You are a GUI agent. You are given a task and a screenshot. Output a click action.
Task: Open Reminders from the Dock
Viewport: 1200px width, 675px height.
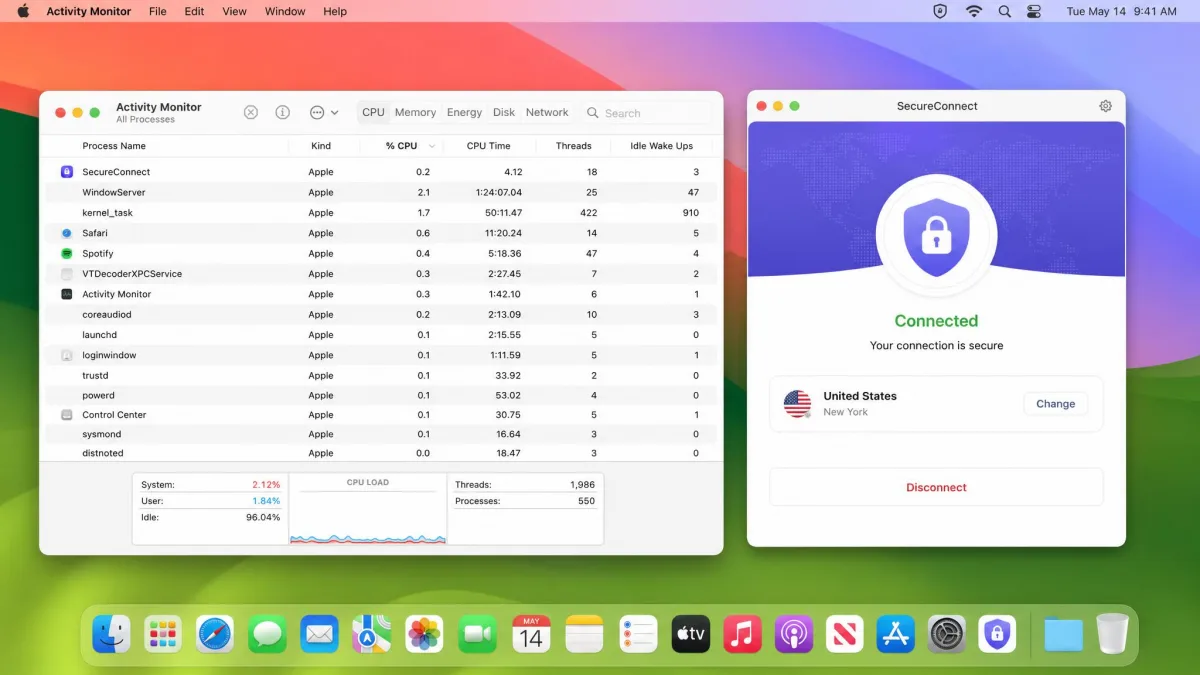[638, 634]
